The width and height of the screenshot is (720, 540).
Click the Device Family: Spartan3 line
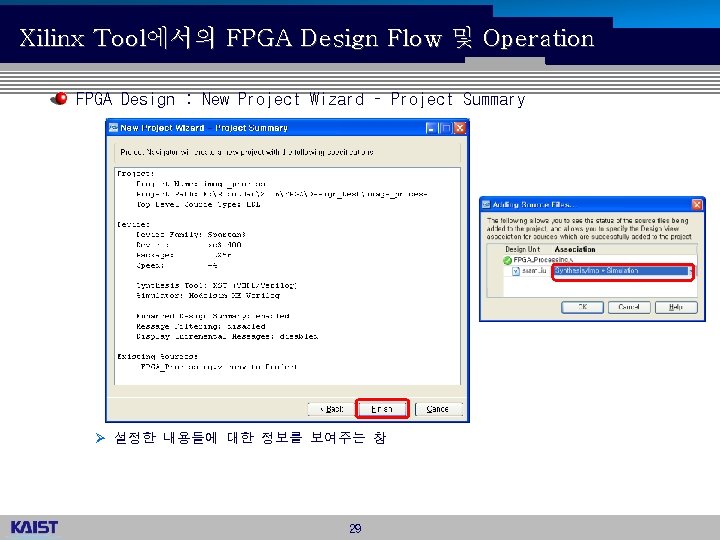(191, 235)
